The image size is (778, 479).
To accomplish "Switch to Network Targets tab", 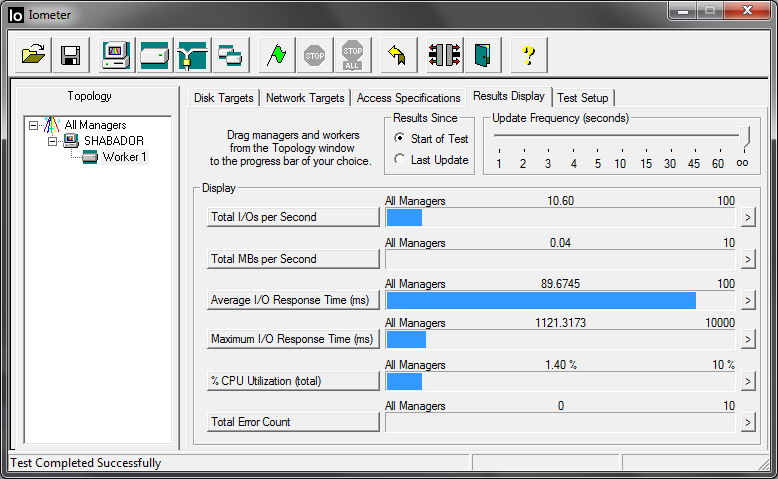I will (x=305, y=98).
